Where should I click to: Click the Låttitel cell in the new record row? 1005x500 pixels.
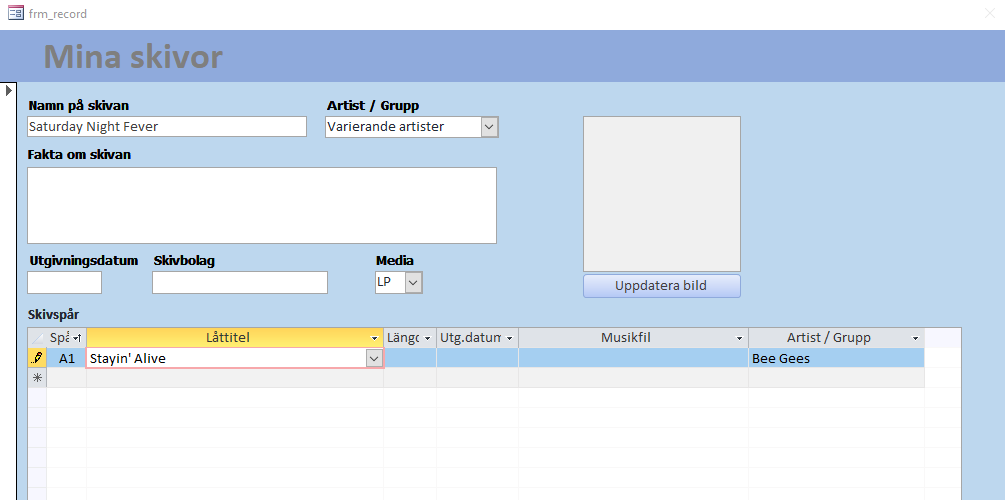point(235,378)
